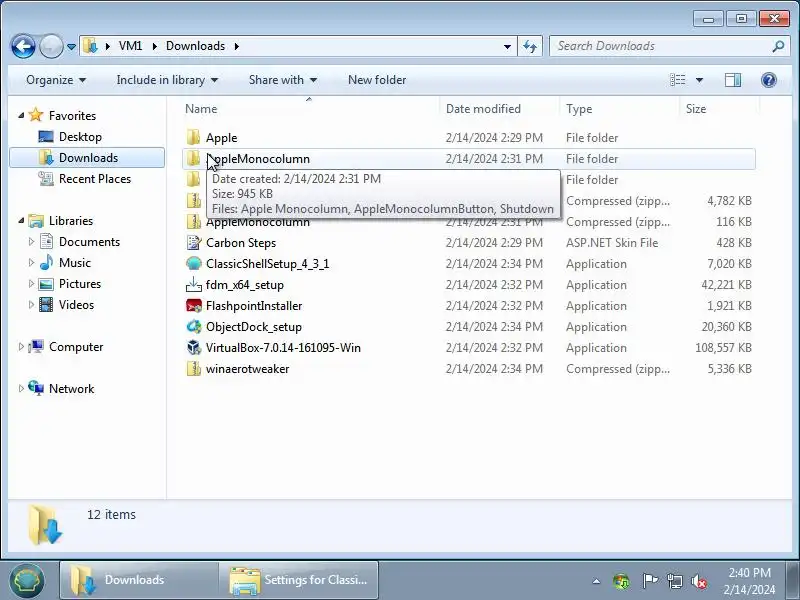Sort by the Size column header
800x600 pixels.
(x=719, y=109)
